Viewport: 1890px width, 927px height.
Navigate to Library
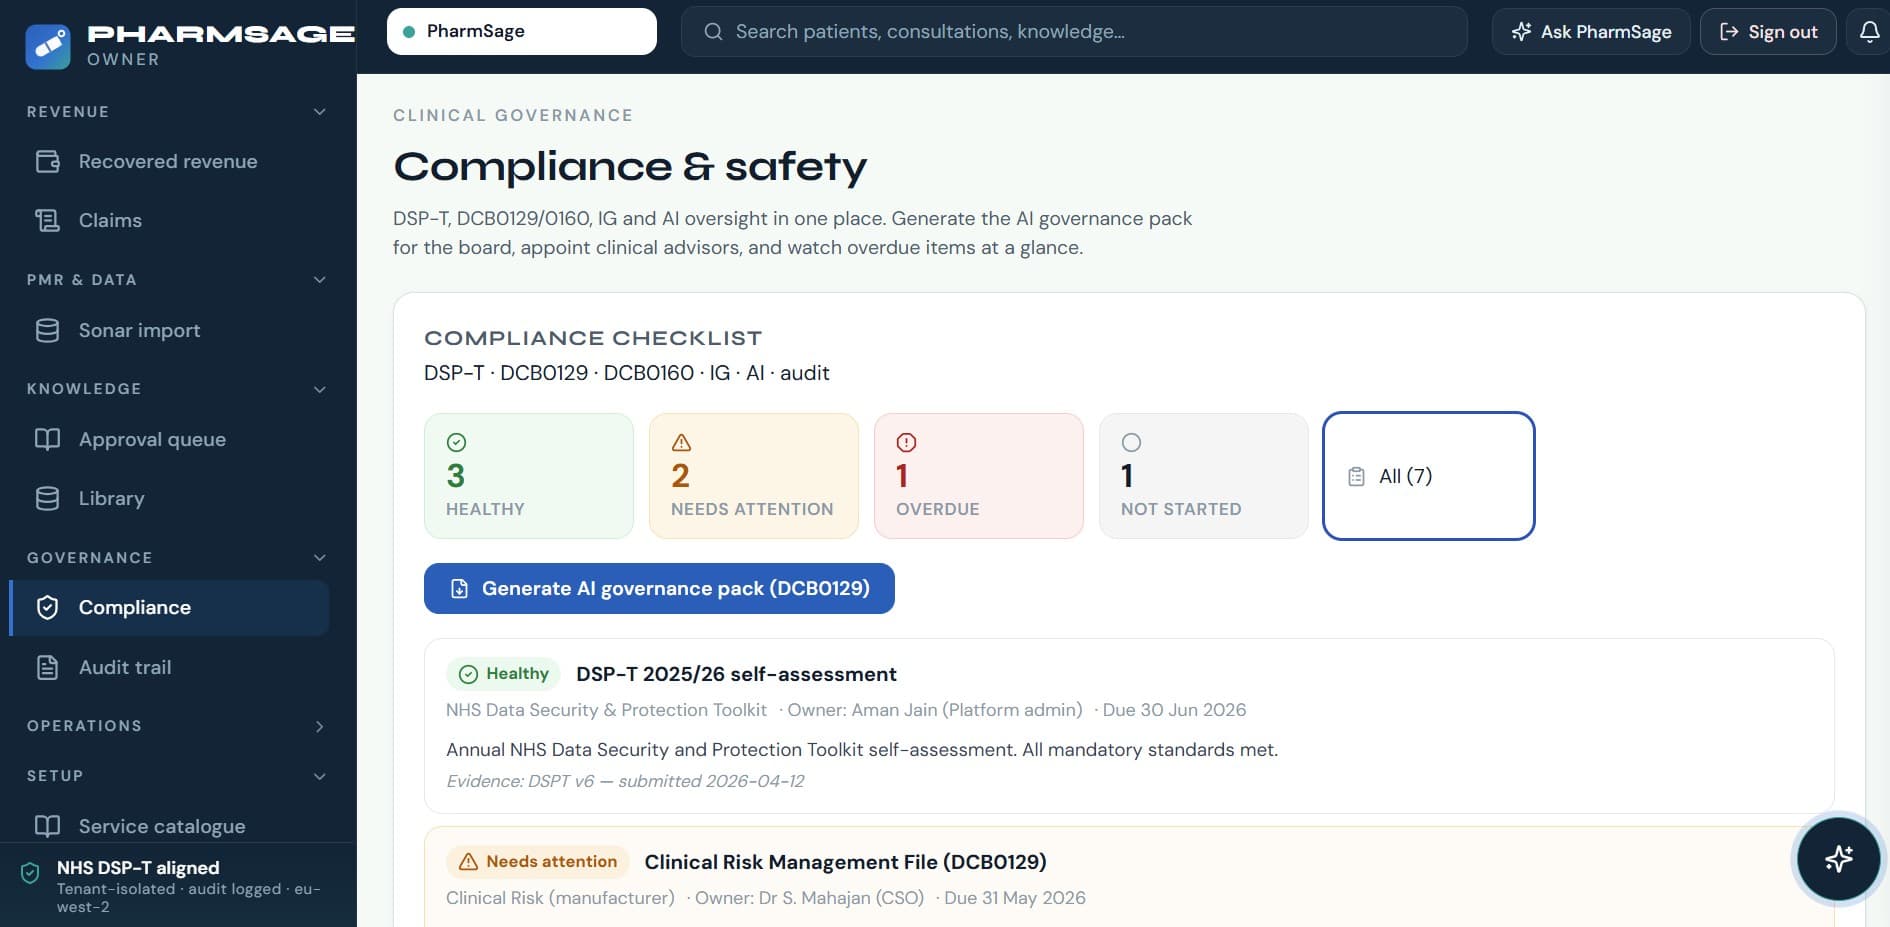pos(169,498)
